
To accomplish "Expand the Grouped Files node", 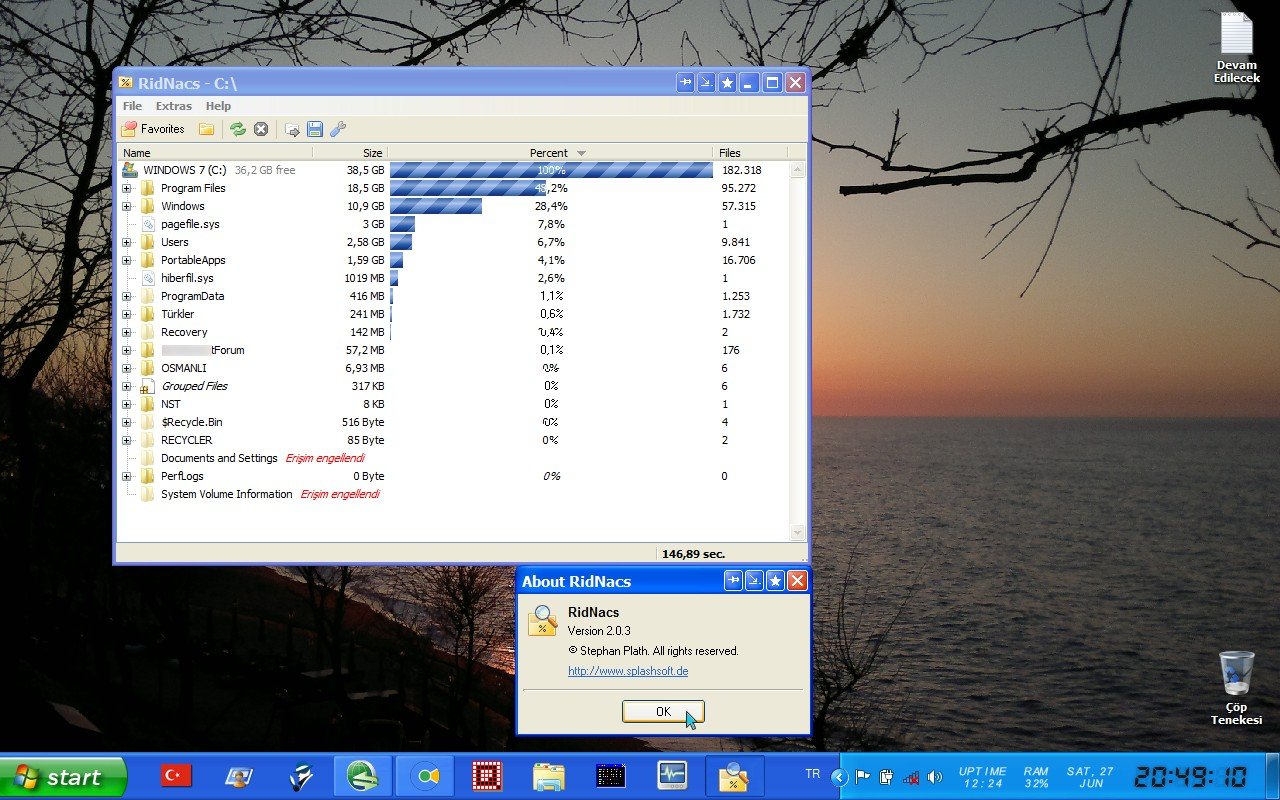I will tap(127, 386).
